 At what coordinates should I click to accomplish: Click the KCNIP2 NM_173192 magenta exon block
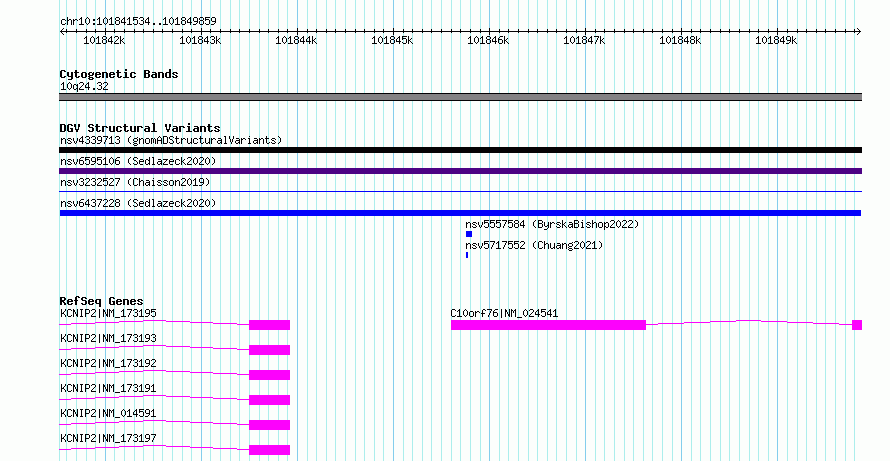coord(270,375)
